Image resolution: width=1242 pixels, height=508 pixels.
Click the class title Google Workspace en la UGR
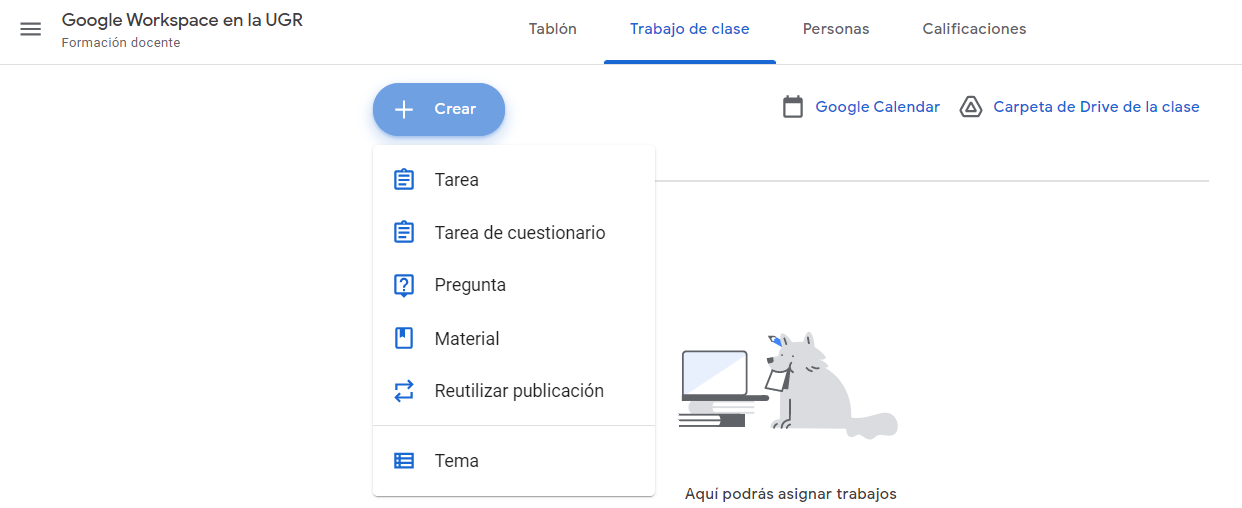coord(182,20)
